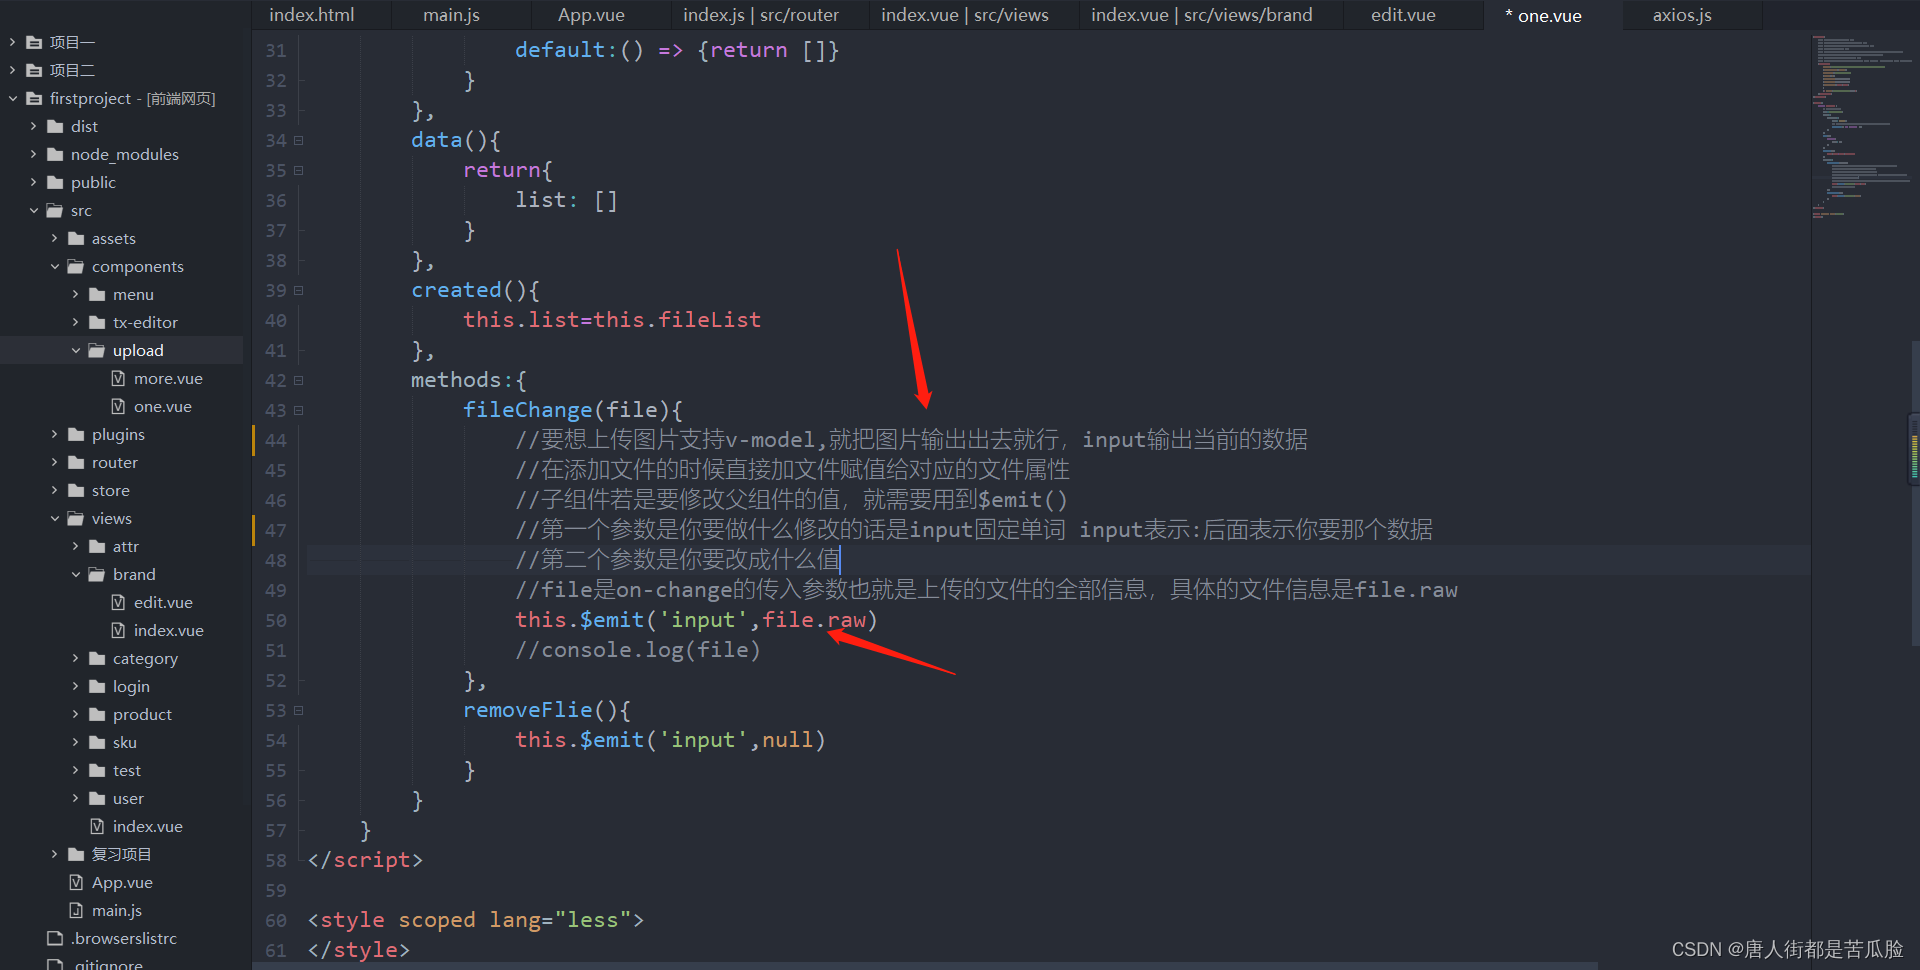Viewport: 1920px width, 970px height.
Task: Click the style scoped lang="less" tag
Action: [476, 920]
